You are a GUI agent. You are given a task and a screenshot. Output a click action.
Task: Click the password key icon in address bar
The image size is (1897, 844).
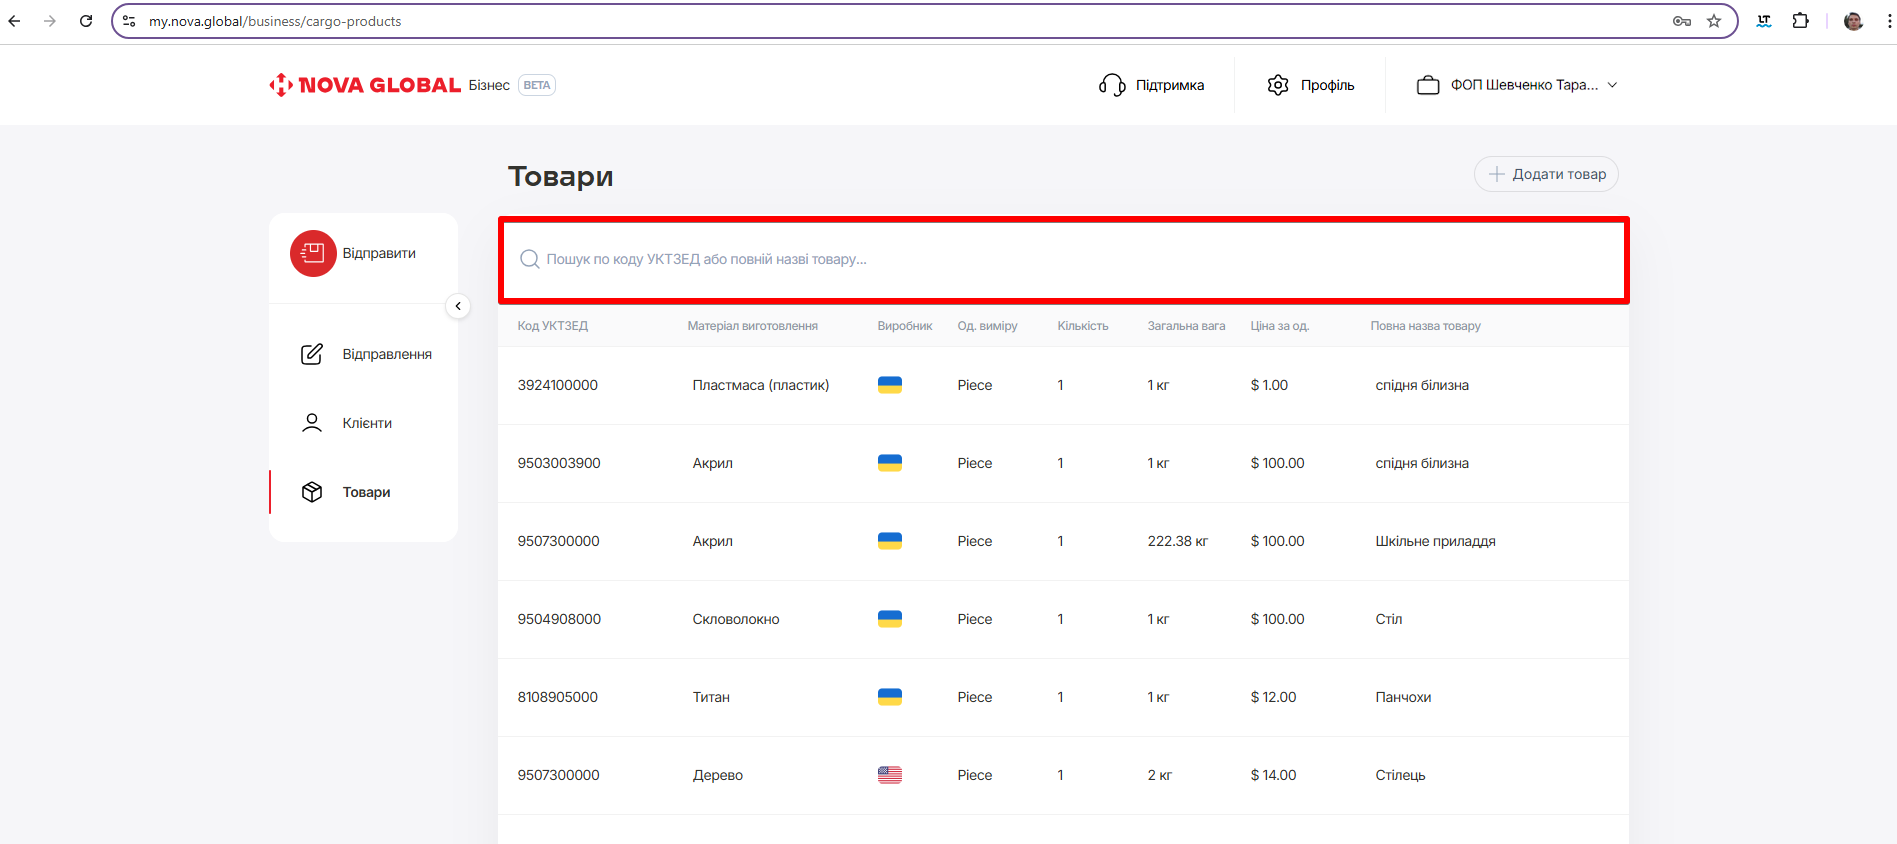[1682, 21]
